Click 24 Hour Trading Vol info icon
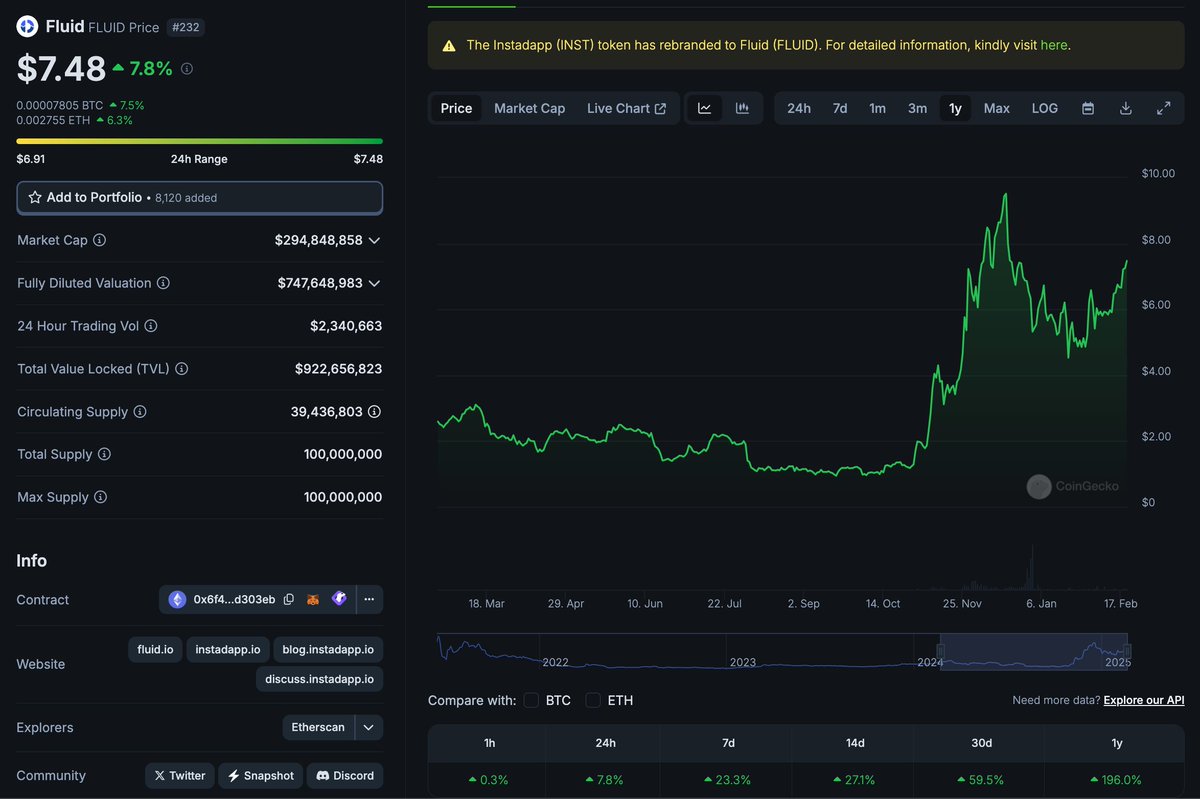Viewport: 1200px width, 799px height. pyautogui.click(x=151, y=326)
